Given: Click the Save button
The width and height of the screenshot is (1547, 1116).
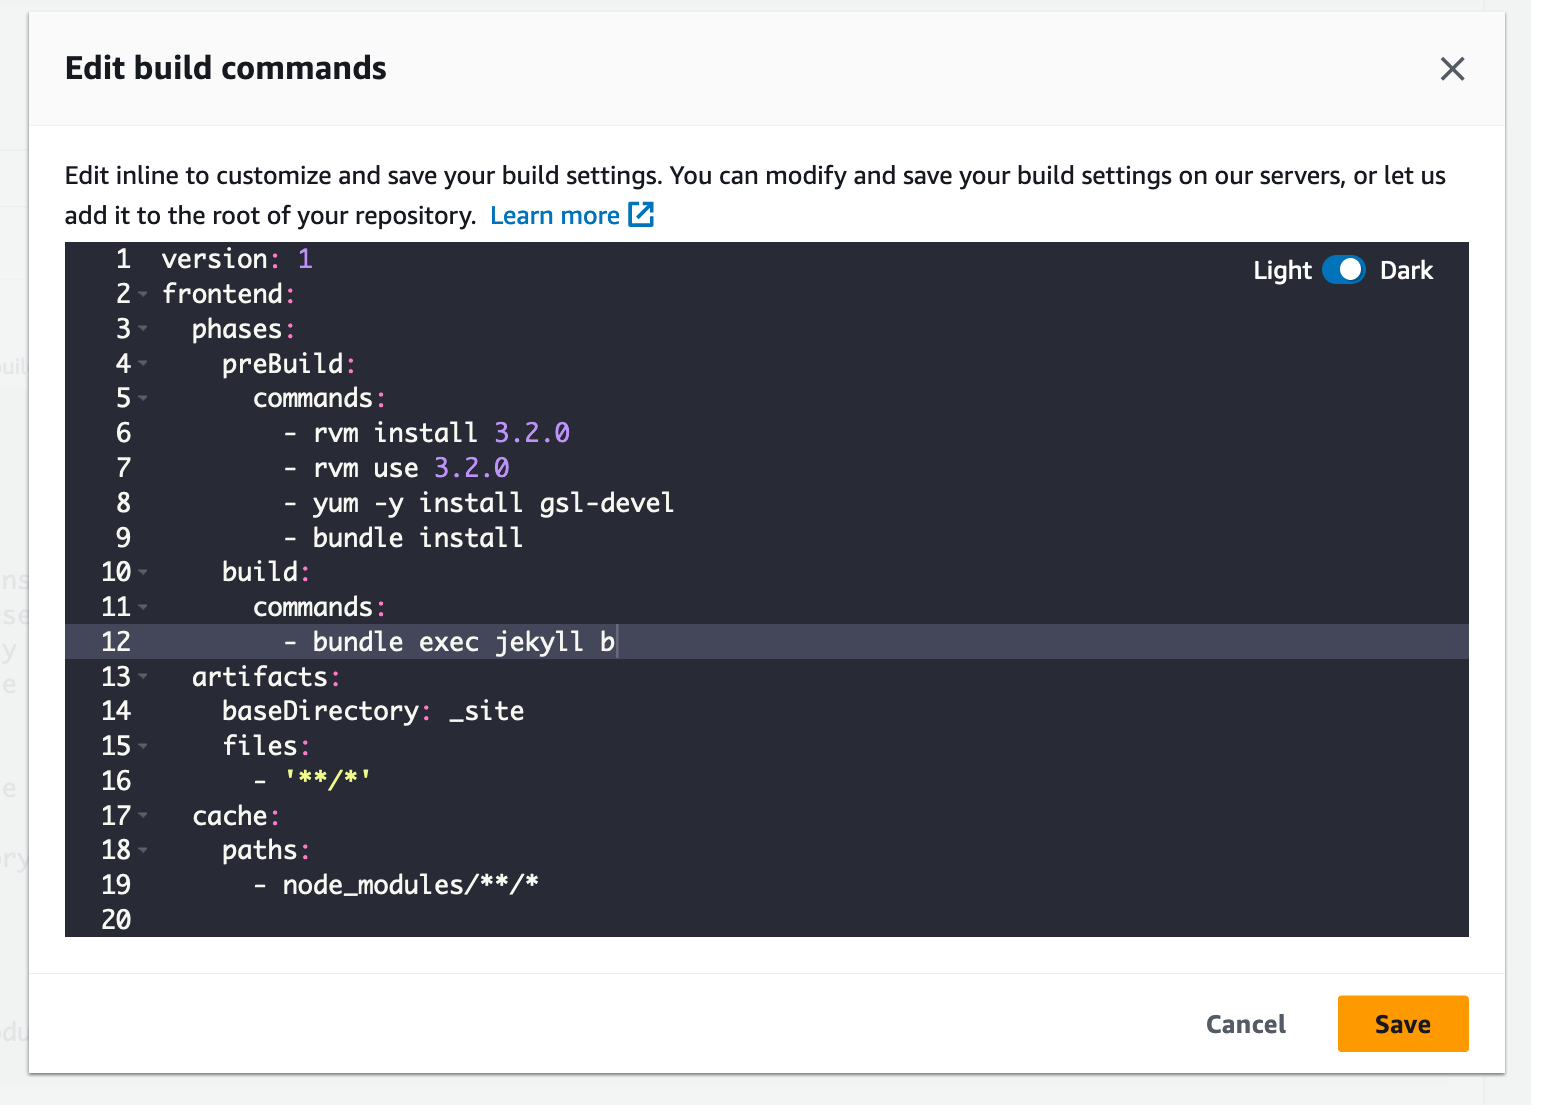Looking at the screenshot, I should [x=1402, y=1024].
